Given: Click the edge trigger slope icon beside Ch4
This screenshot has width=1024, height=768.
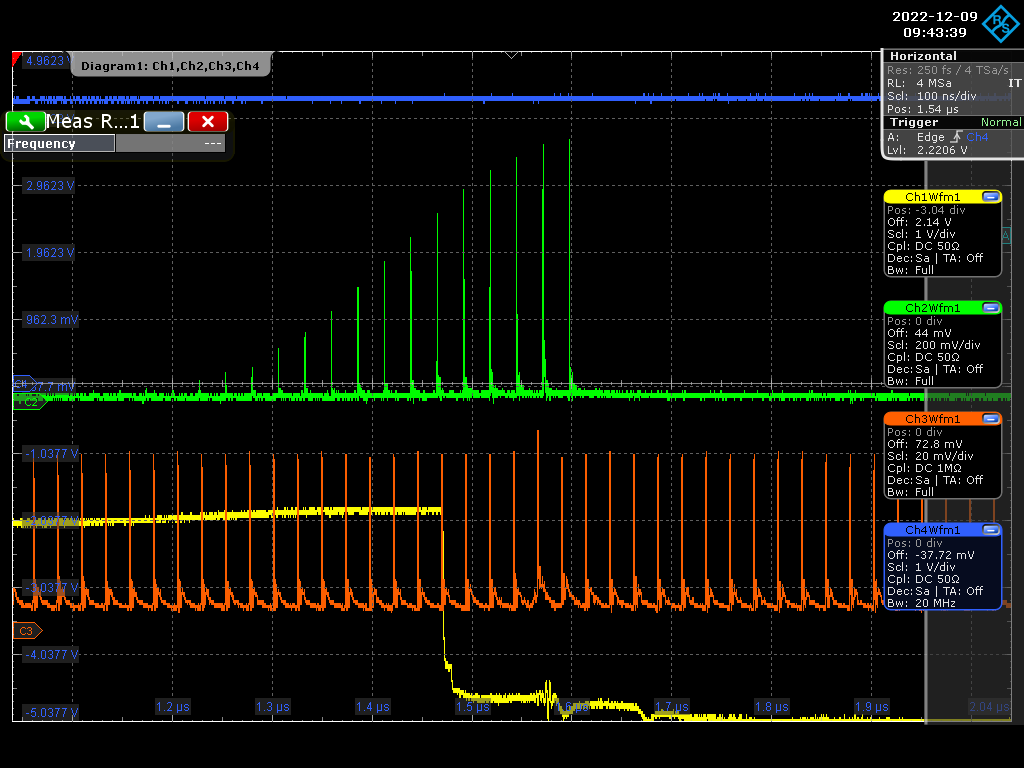Looking at the screenshot, I should pyautogui.click(x=955, y=137).
